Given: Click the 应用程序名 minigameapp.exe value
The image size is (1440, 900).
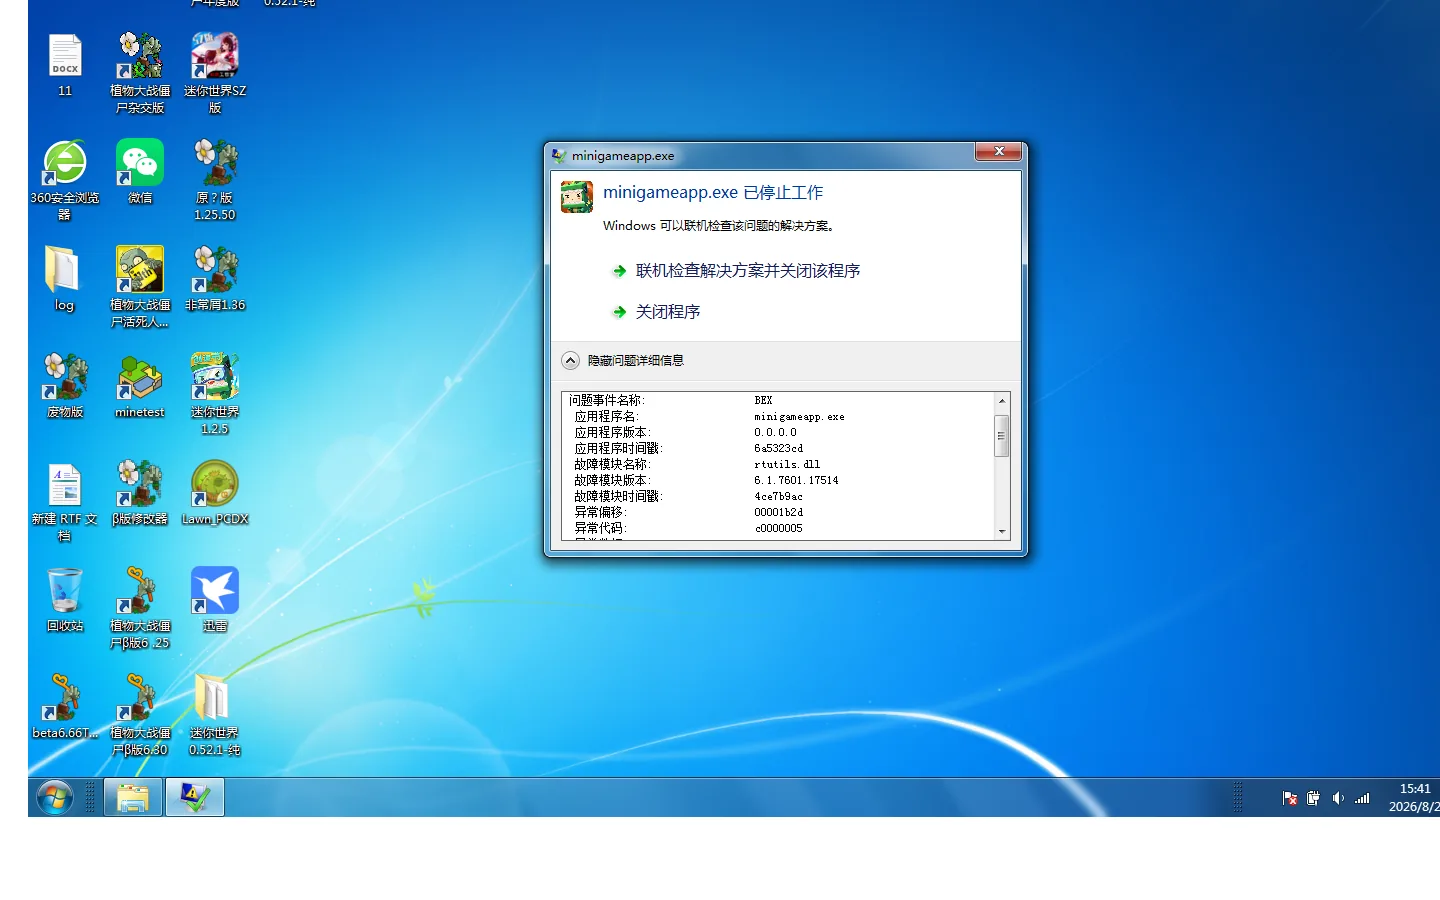Looking at the screenshot, I should 799,416.
